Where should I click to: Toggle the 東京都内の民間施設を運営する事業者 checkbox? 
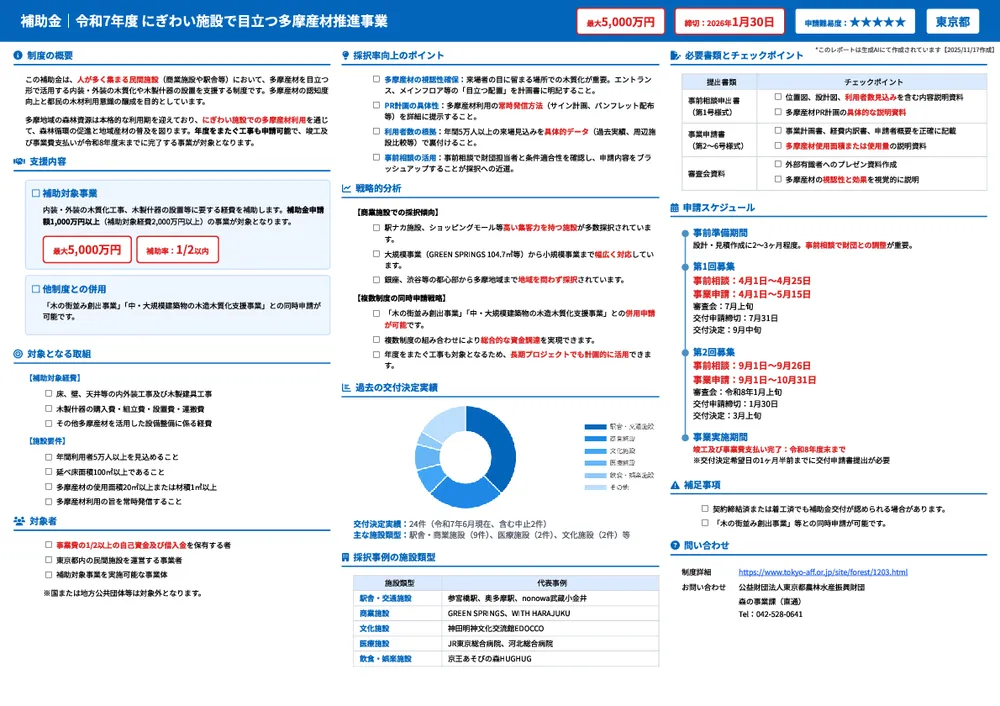[x=49, y=560]
